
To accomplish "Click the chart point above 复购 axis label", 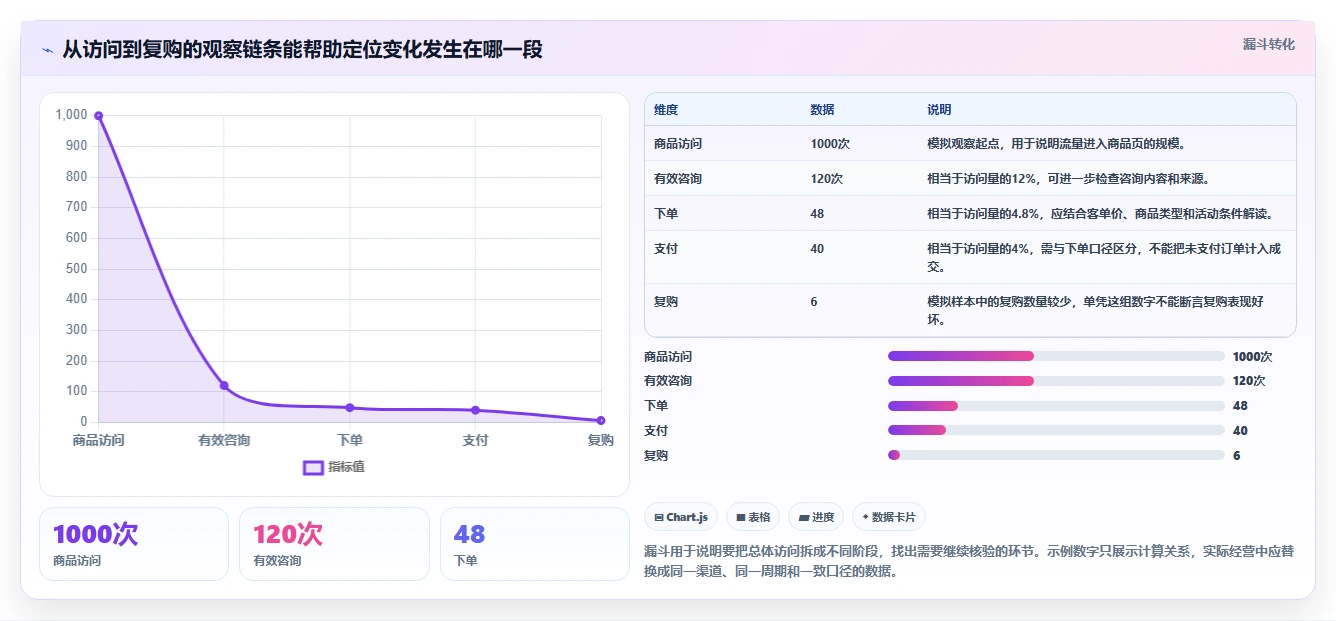I will click(x=601, y=420).
